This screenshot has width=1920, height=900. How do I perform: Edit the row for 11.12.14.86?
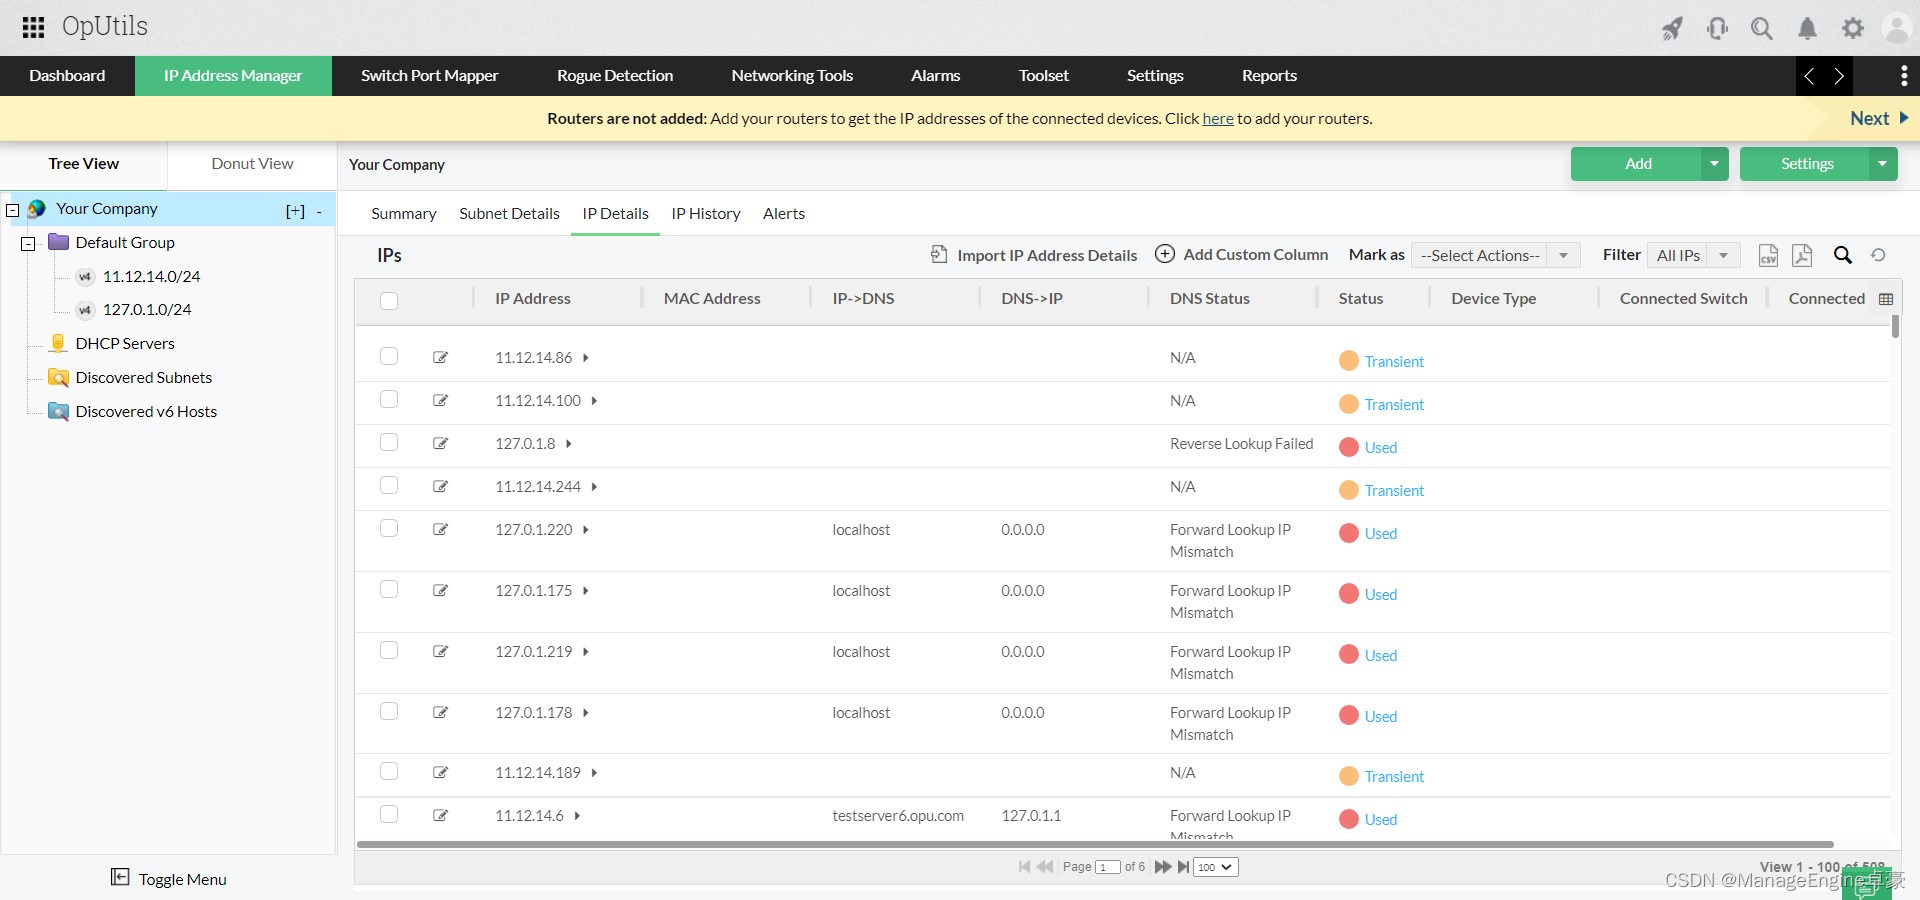point(440,357)
